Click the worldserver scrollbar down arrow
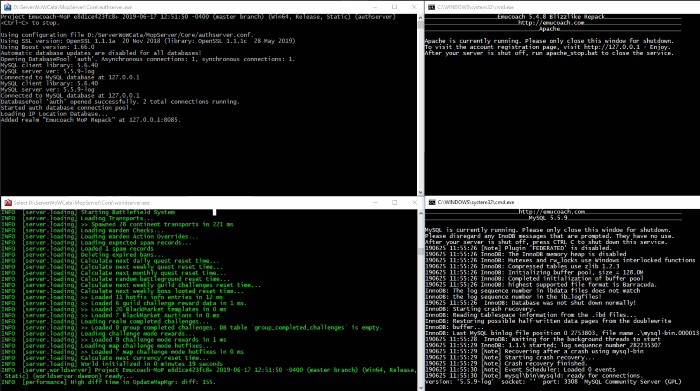 tap(420, 387)
